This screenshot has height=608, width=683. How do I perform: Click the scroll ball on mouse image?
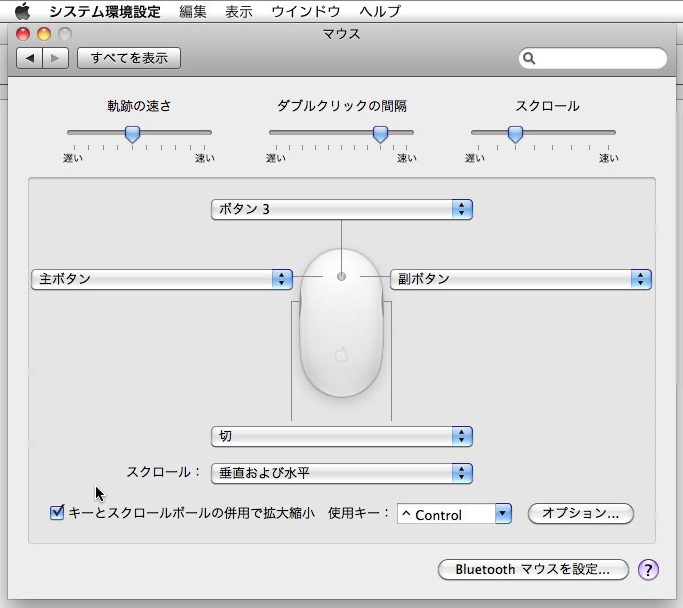click(x=342, y=276)
